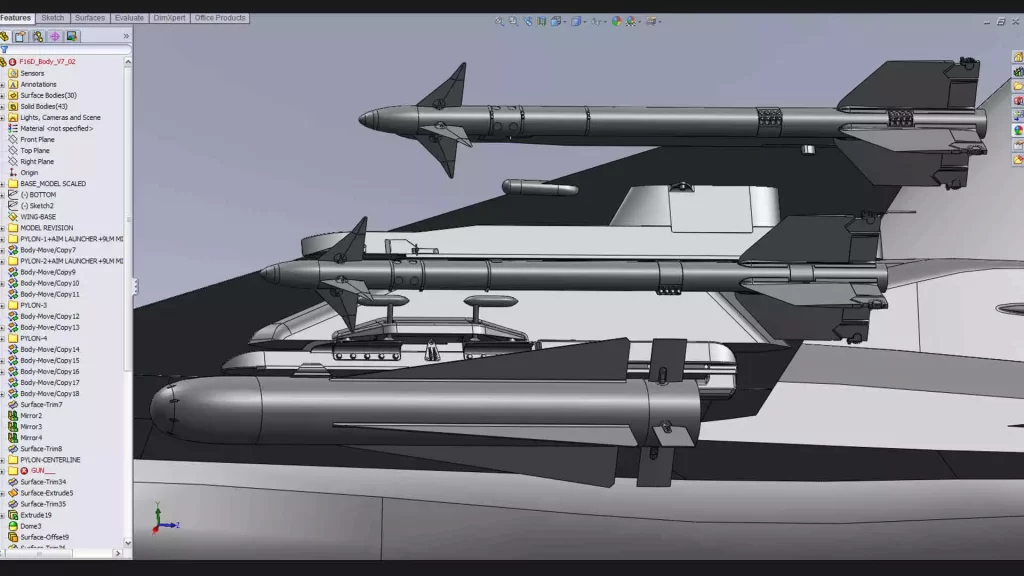This screenshot has width=1024, height=576.
Task: Open the Design Library task pane
Action: coord(1018,72)
